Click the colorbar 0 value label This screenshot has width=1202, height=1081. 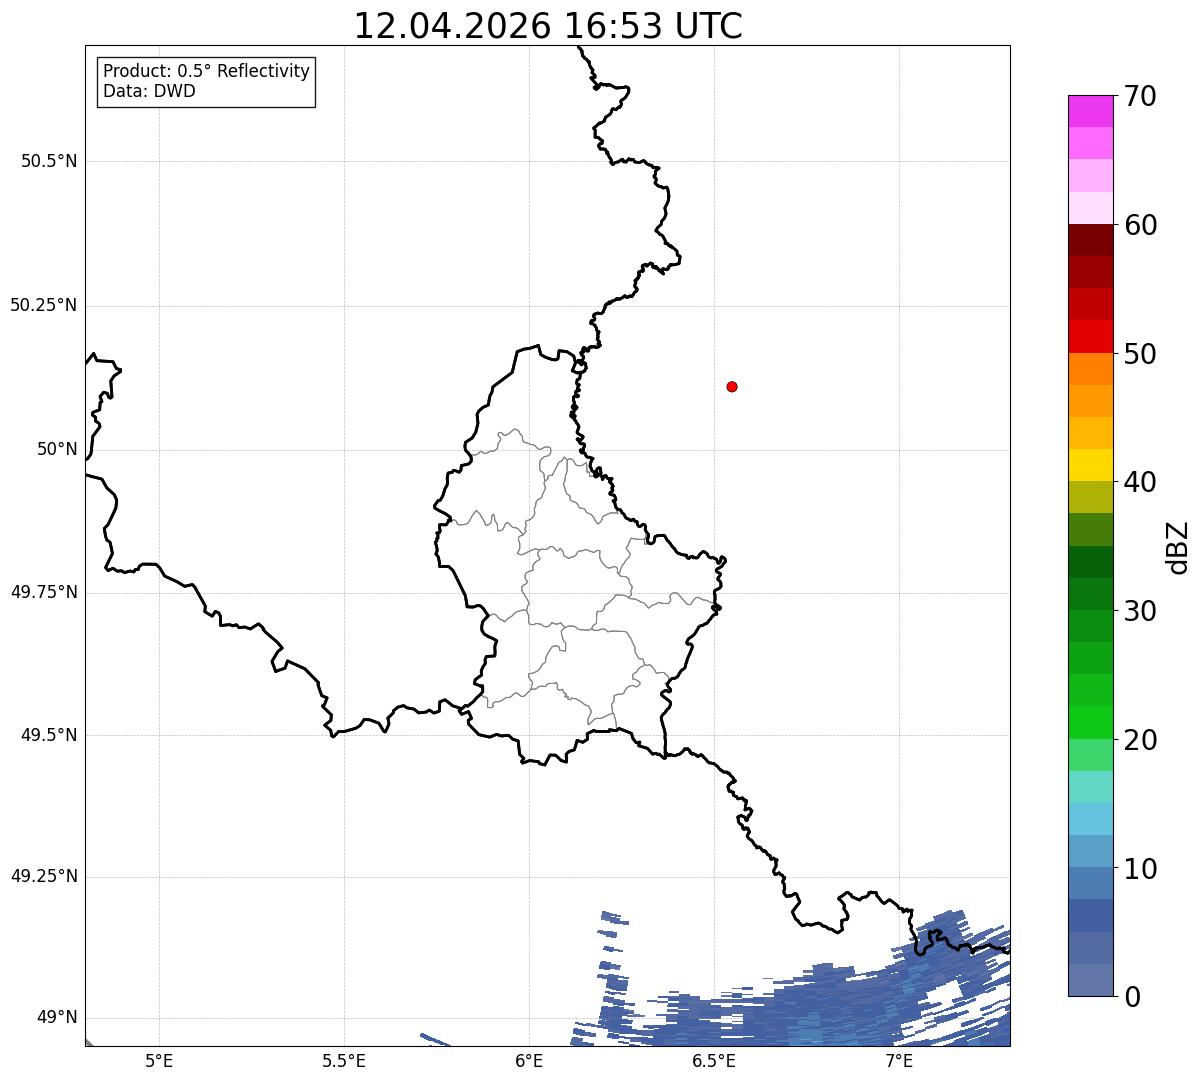click(1131, 996)
